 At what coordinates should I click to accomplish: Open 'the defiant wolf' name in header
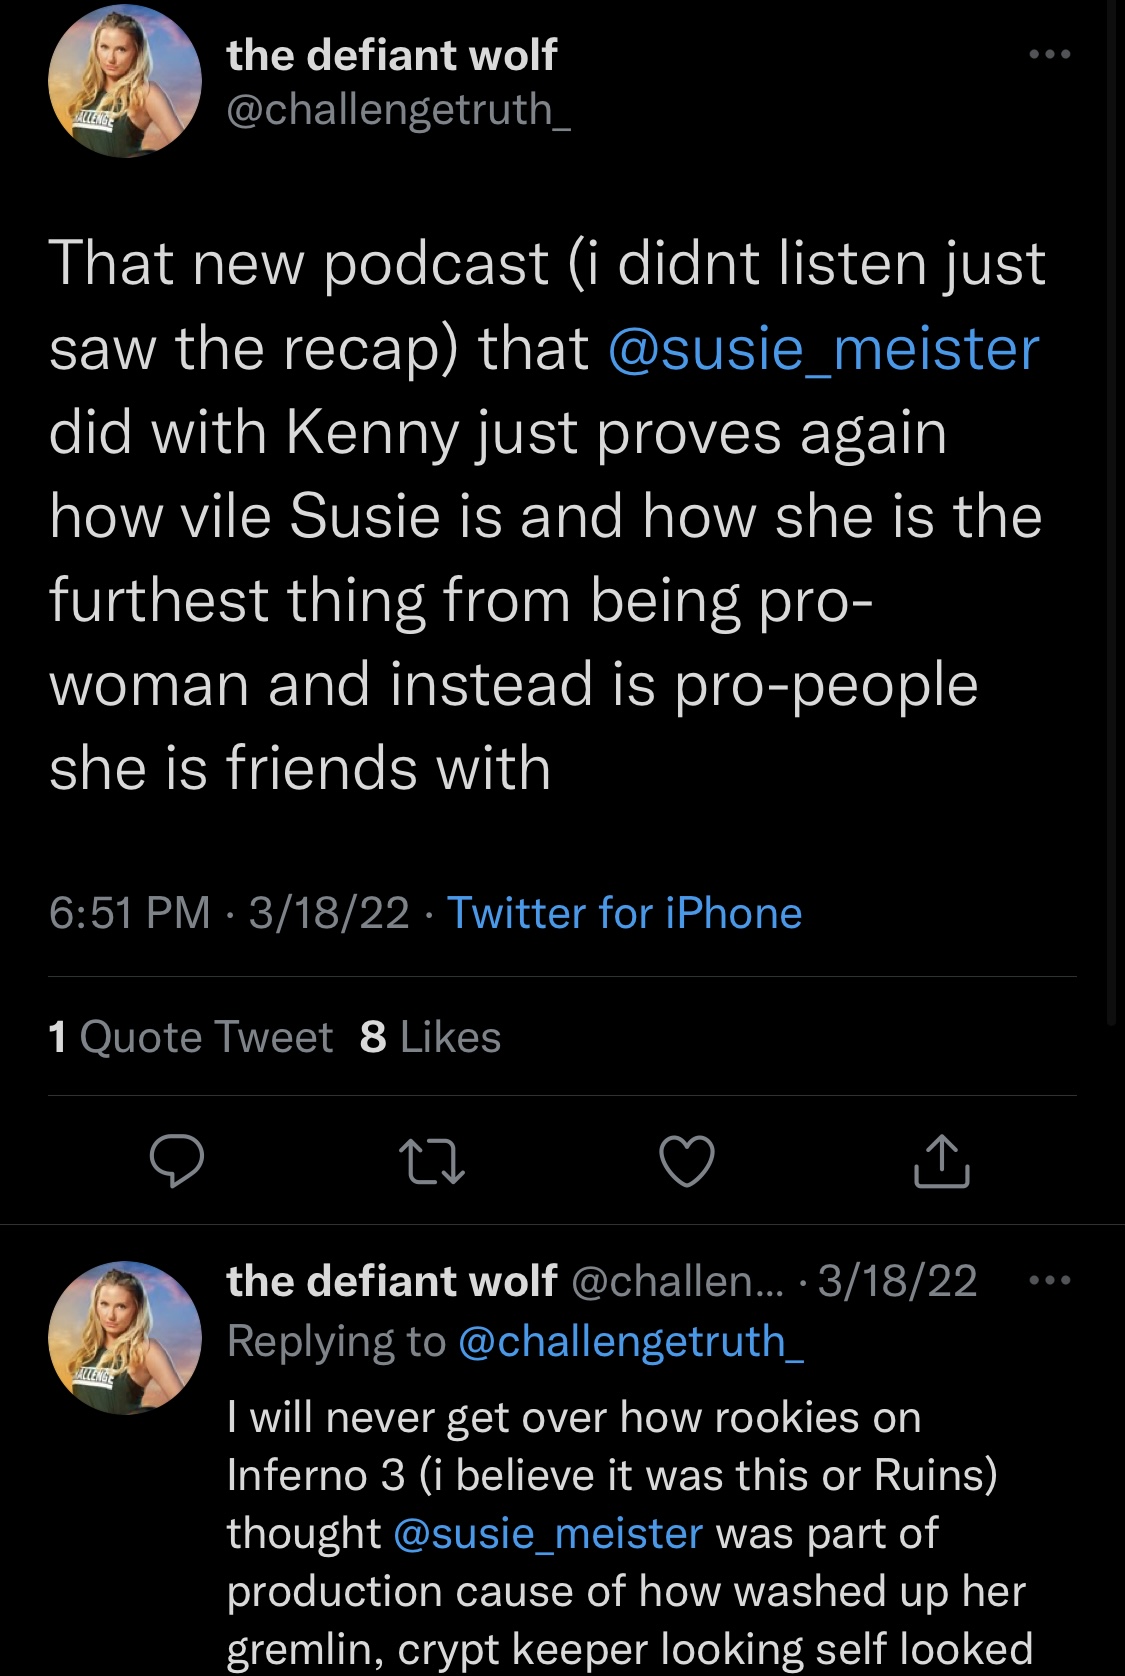pyautogui.click(x=392, y=55)
